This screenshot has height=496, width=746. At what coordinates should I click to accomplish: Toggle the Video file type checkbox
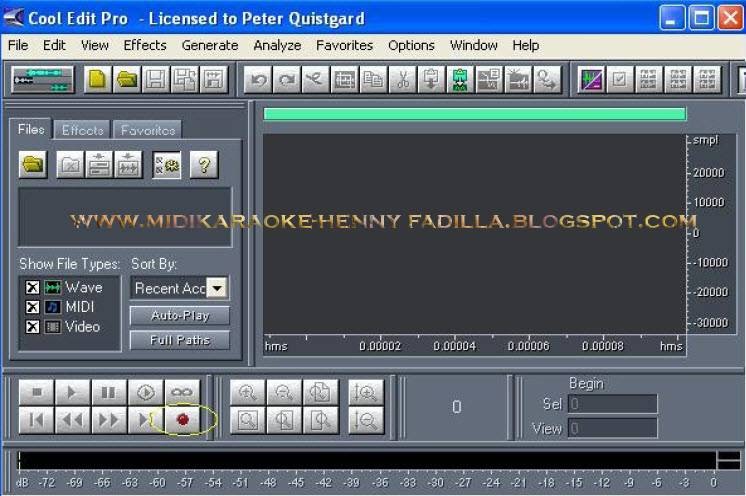point(32,327)
